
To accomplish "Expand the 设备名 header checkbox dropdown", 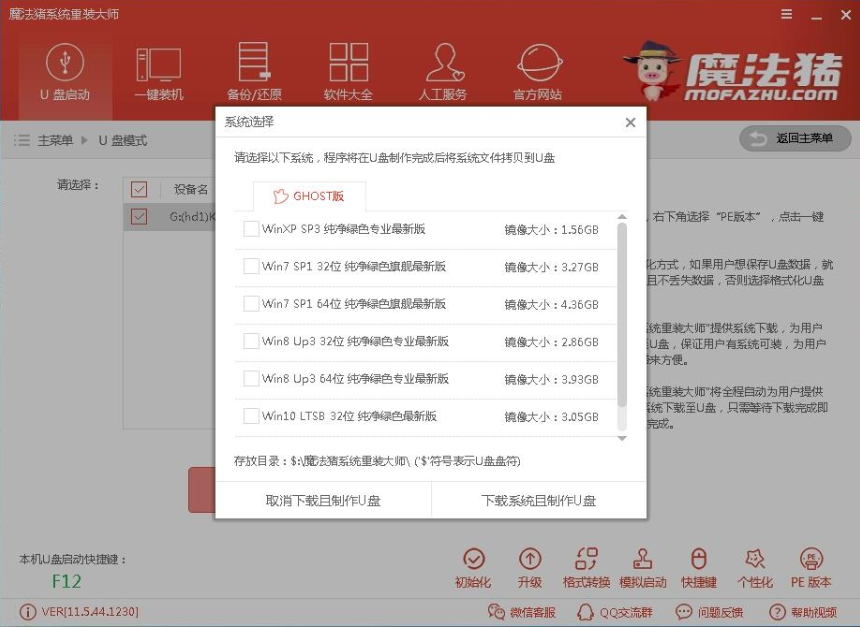I will [x=141, y=189].
